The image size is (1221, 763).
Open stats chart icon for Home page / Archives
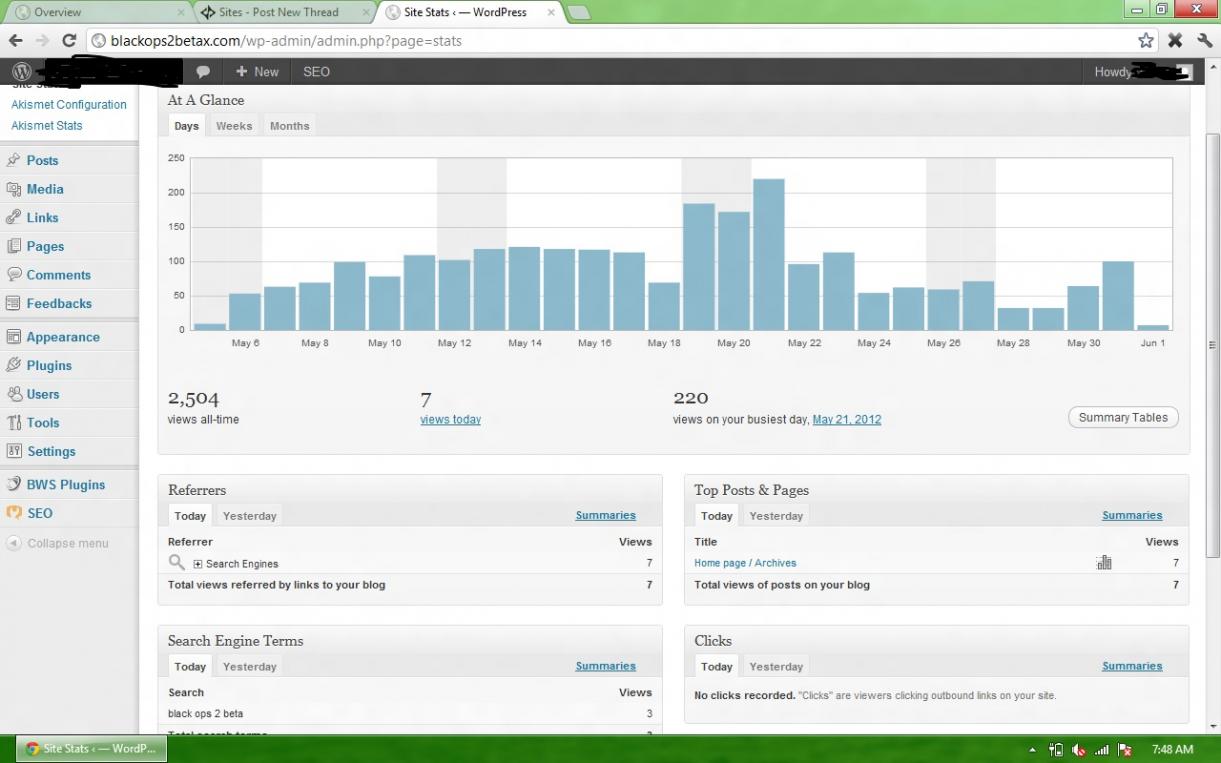[x=1104, y=563]
